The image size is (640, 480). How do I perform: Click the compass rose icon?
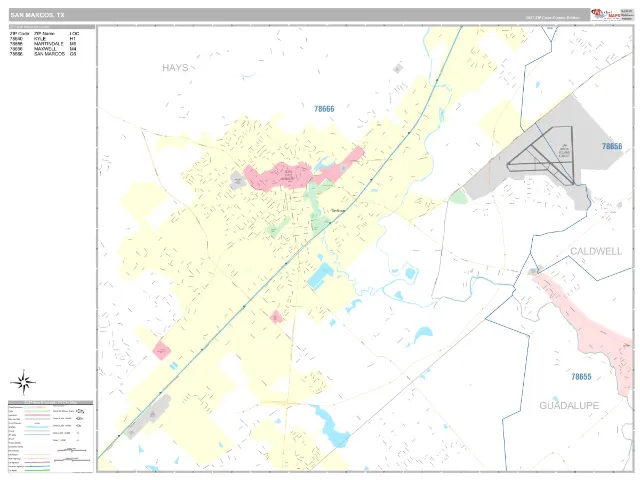coord(23,382)
